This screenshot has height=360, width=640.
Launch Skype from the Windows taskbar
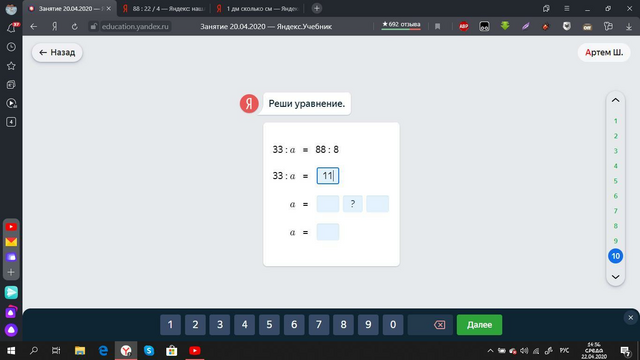149,351
